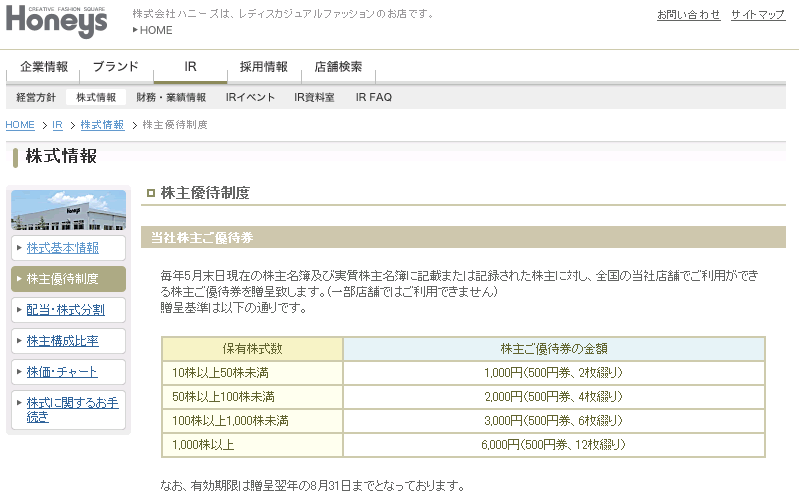The image size is (799, 499).
Task: Select the 企業情報 tab
Action: [43, 67]
